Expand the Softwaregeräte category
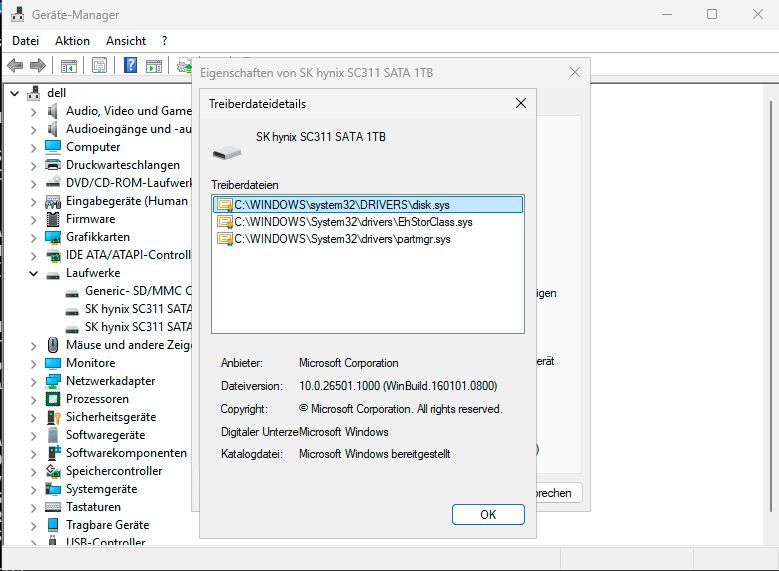This screenshot has width=779, height=571. (33, 435)
